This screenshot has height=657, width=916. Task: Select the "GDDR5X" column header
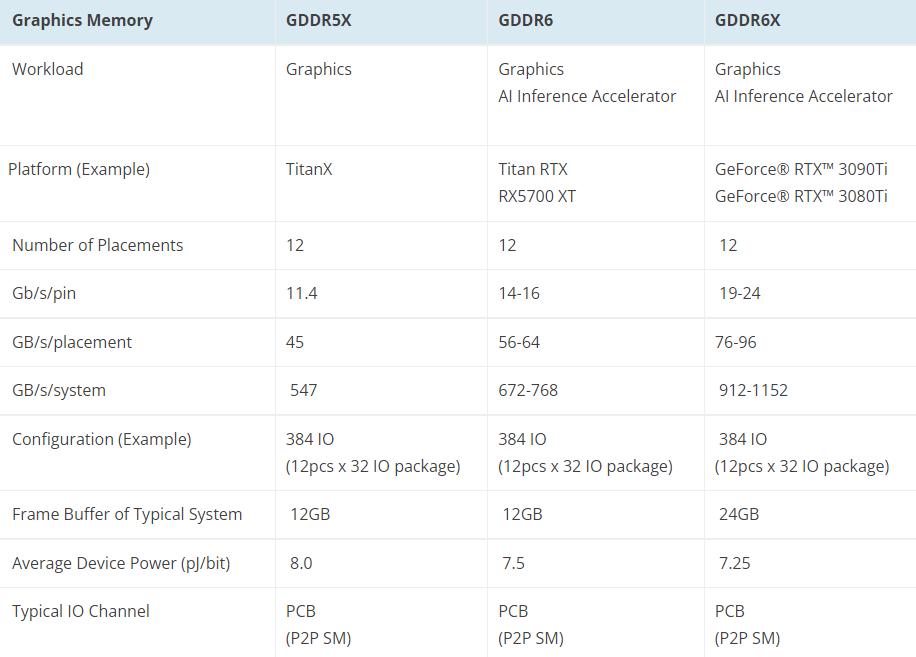click(318, 20)
